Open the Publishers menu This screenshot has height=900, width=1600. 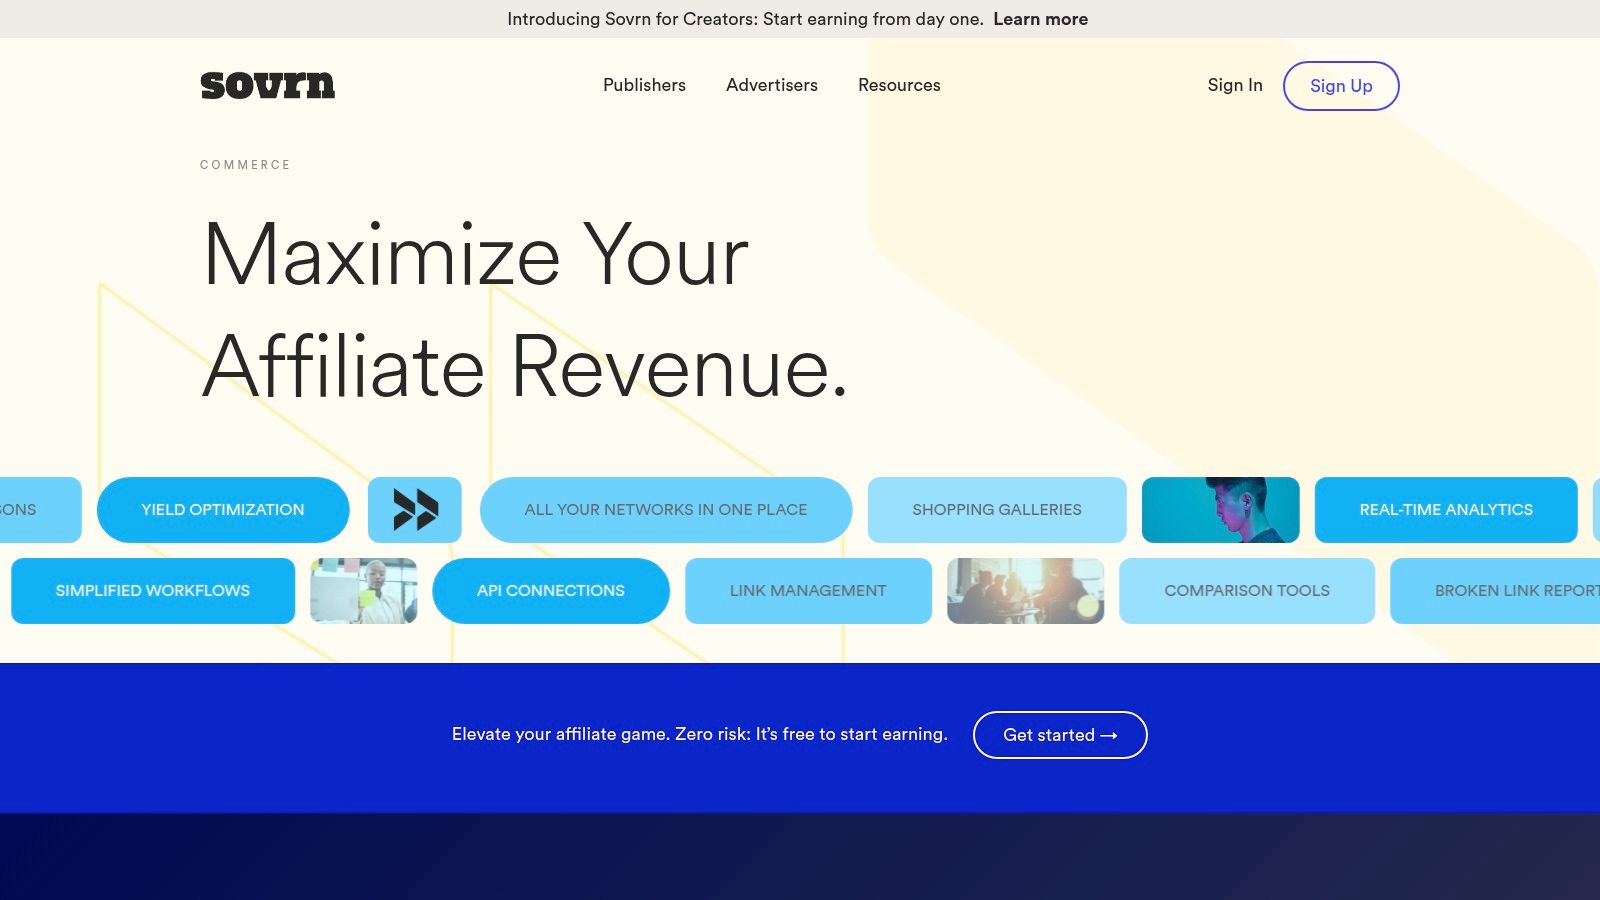click(x=643, y=85)
